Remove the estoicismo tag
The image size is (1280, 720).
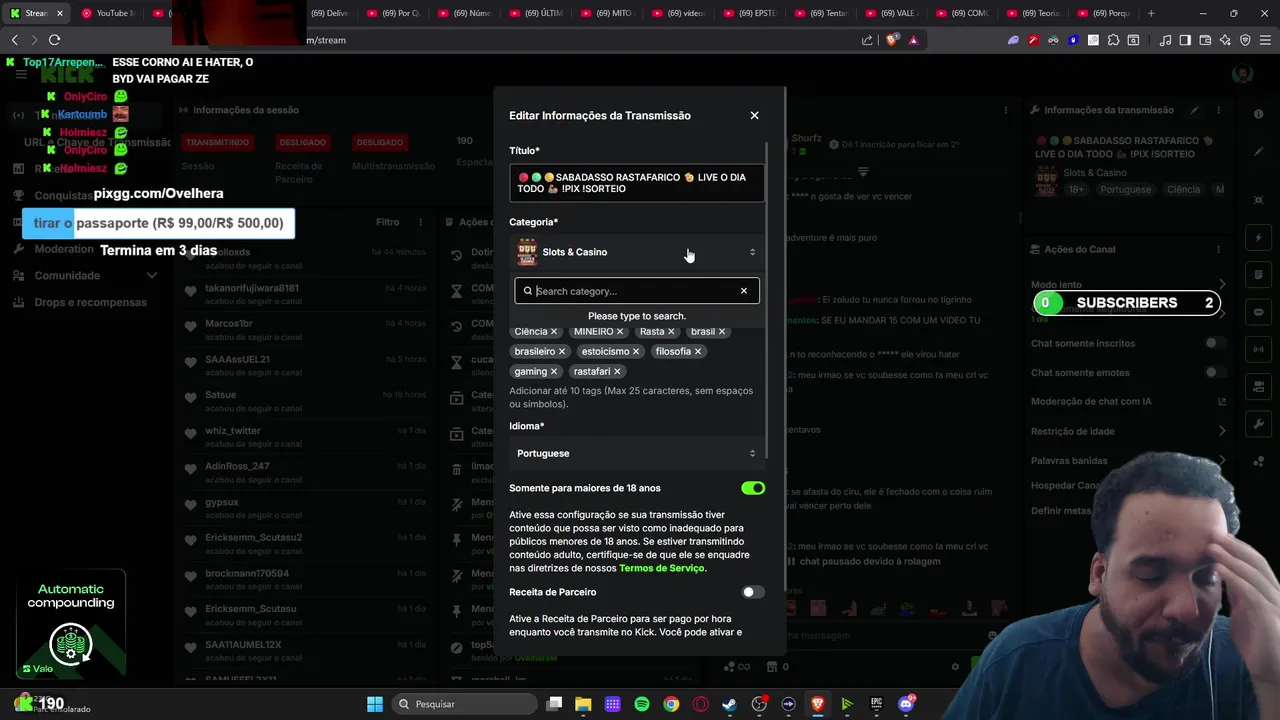click(637, 351)
